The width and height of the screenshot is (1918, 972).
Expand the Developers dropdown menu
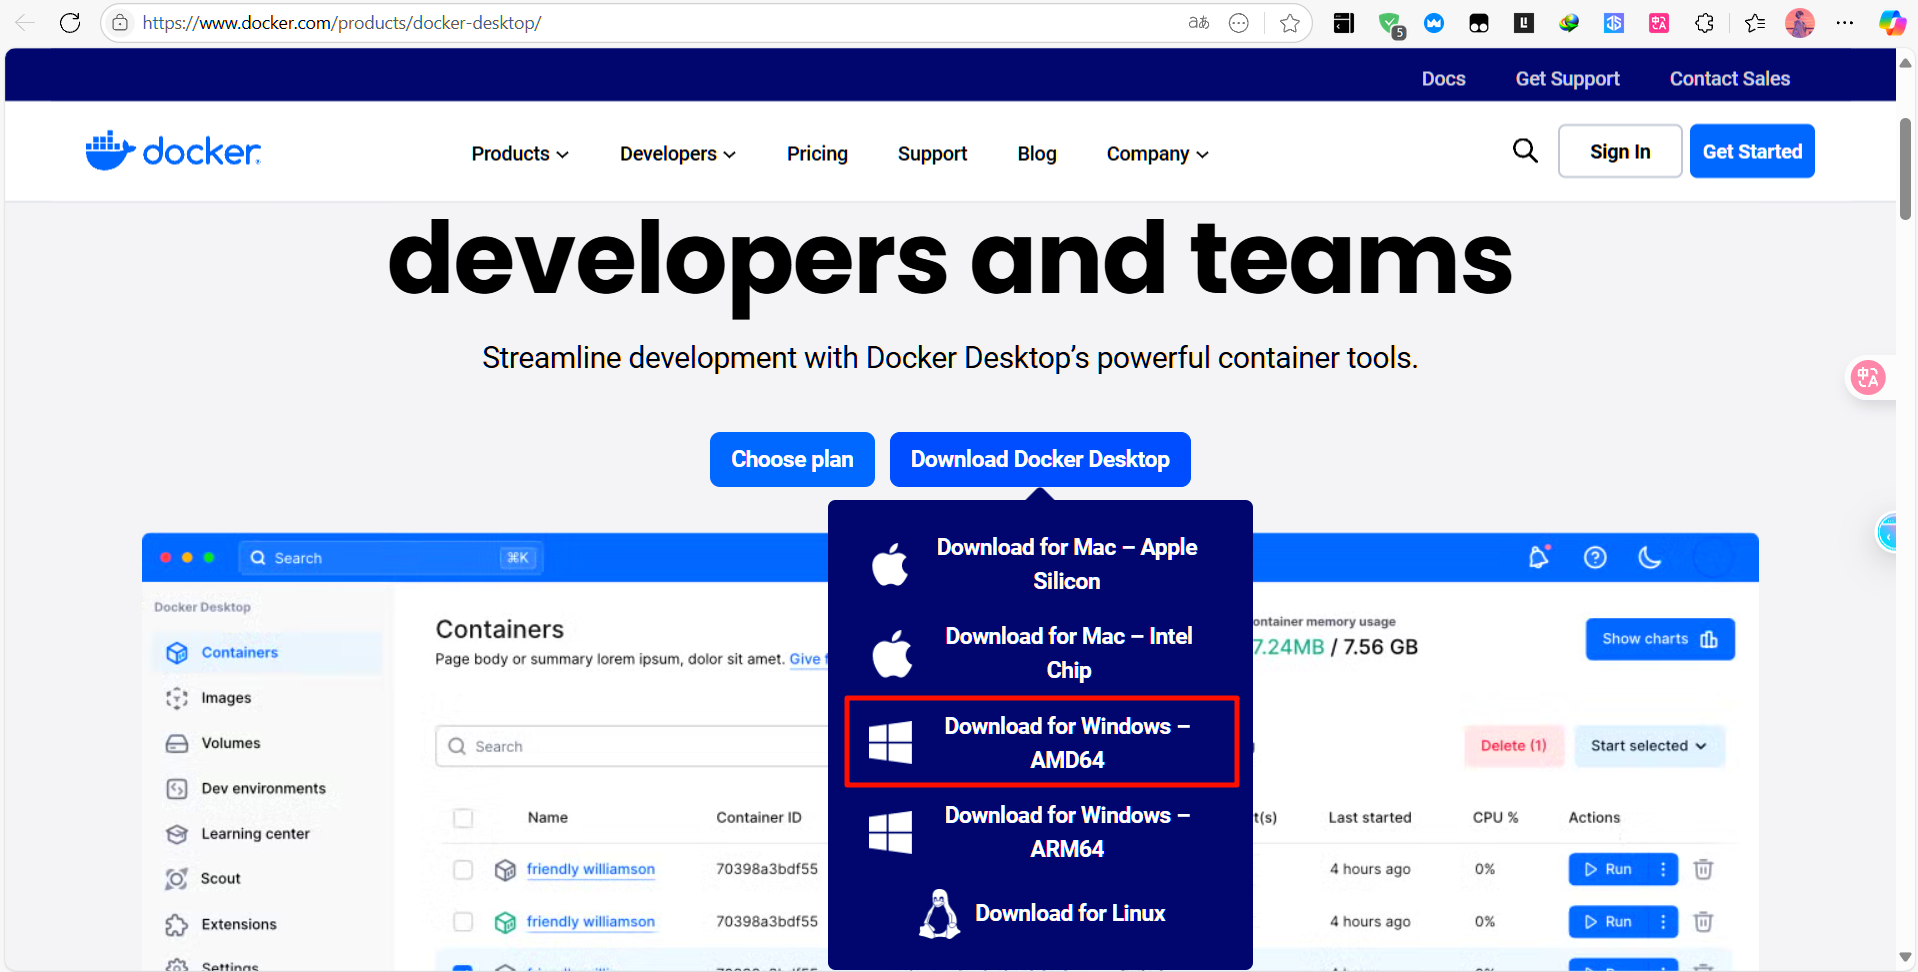pos(677,154)
